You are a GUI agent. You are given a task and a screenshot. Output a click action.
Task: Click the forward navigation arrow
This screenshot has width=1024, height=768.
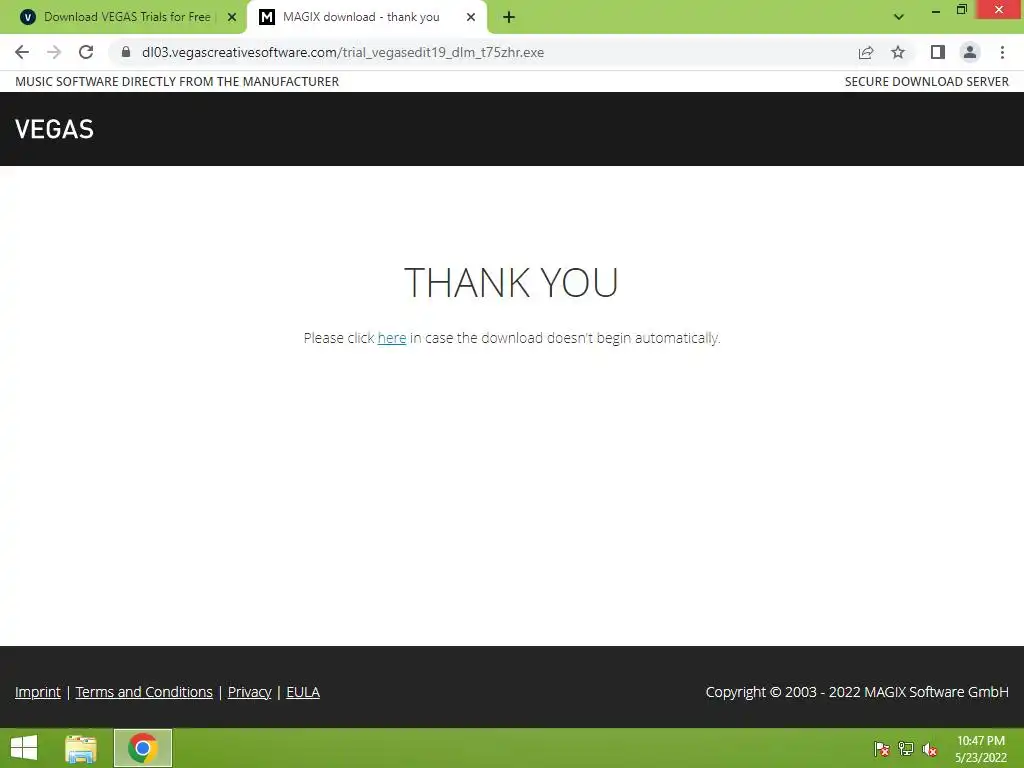54,52
